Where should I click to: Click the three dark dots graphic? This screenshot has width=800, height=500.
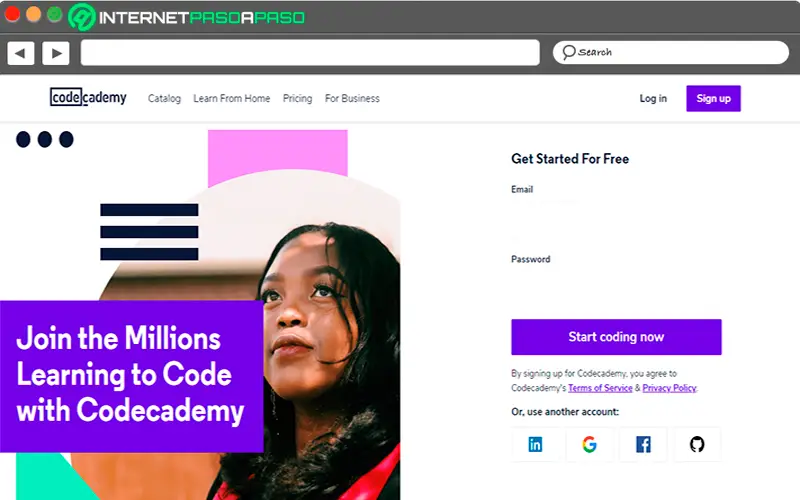pyautogui.click(x=45, y=139)
